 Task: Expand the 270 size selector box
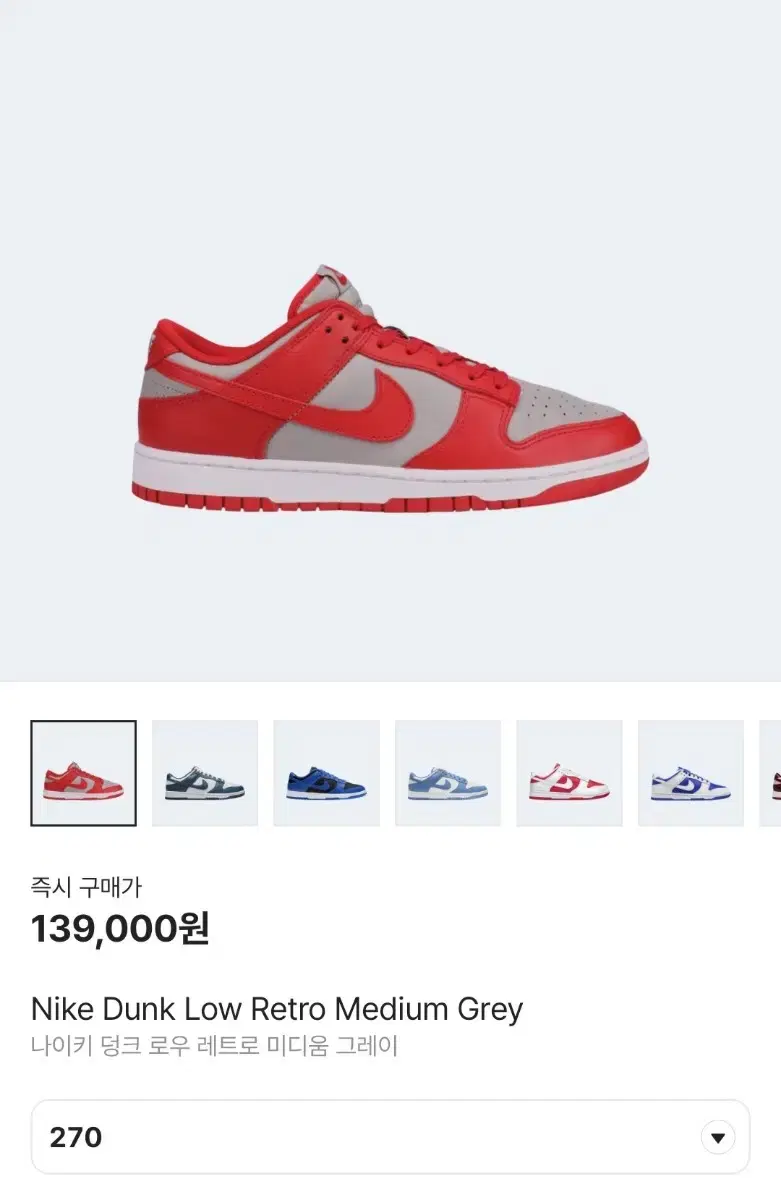pyautogui.click(x=390, y=1137)
